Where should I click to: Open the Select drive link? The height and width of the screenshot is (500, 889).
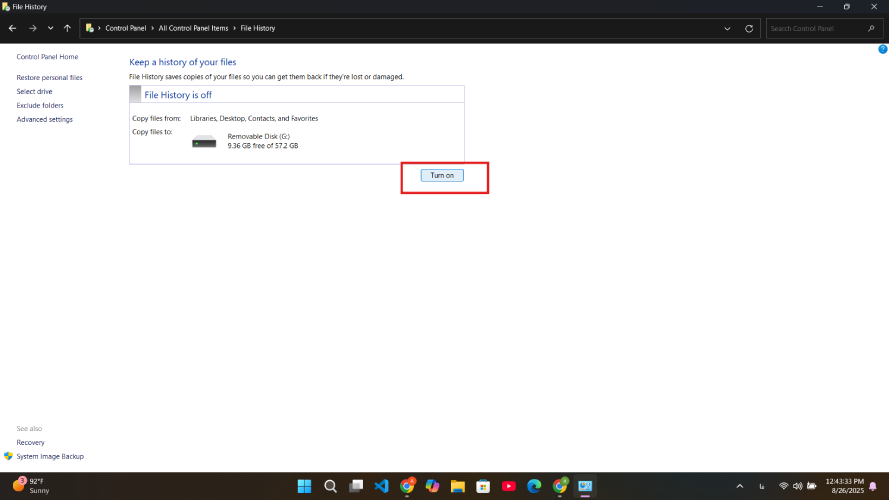34,91
